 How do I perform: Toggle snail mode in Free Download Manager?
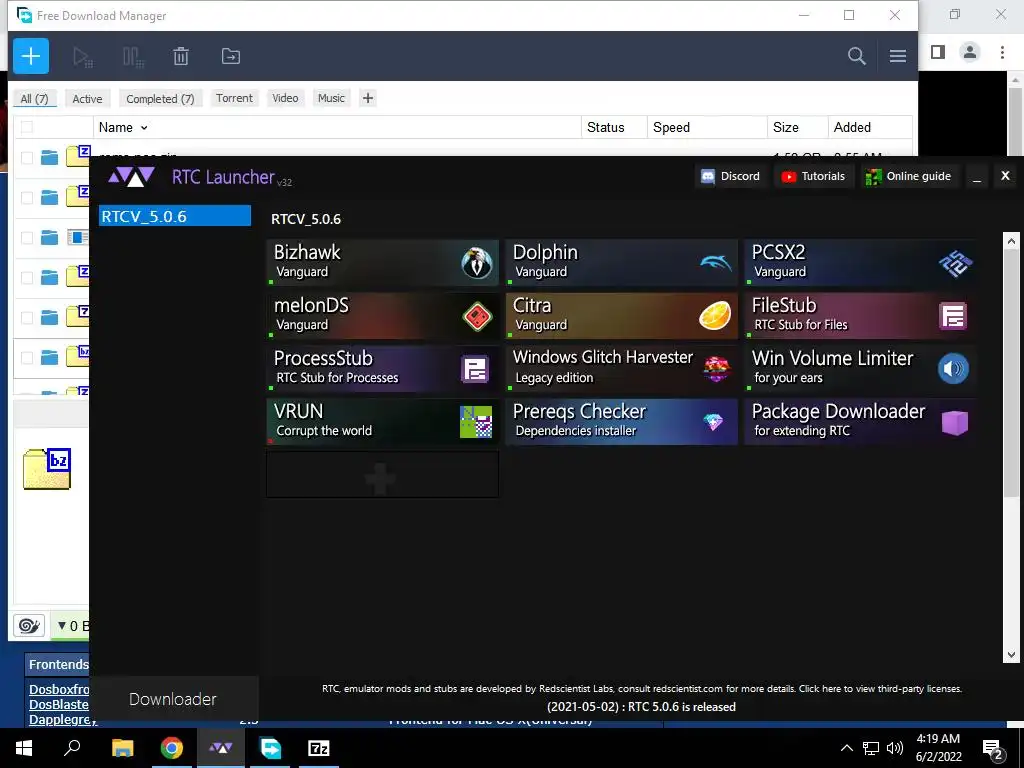(x=29, y=626)
